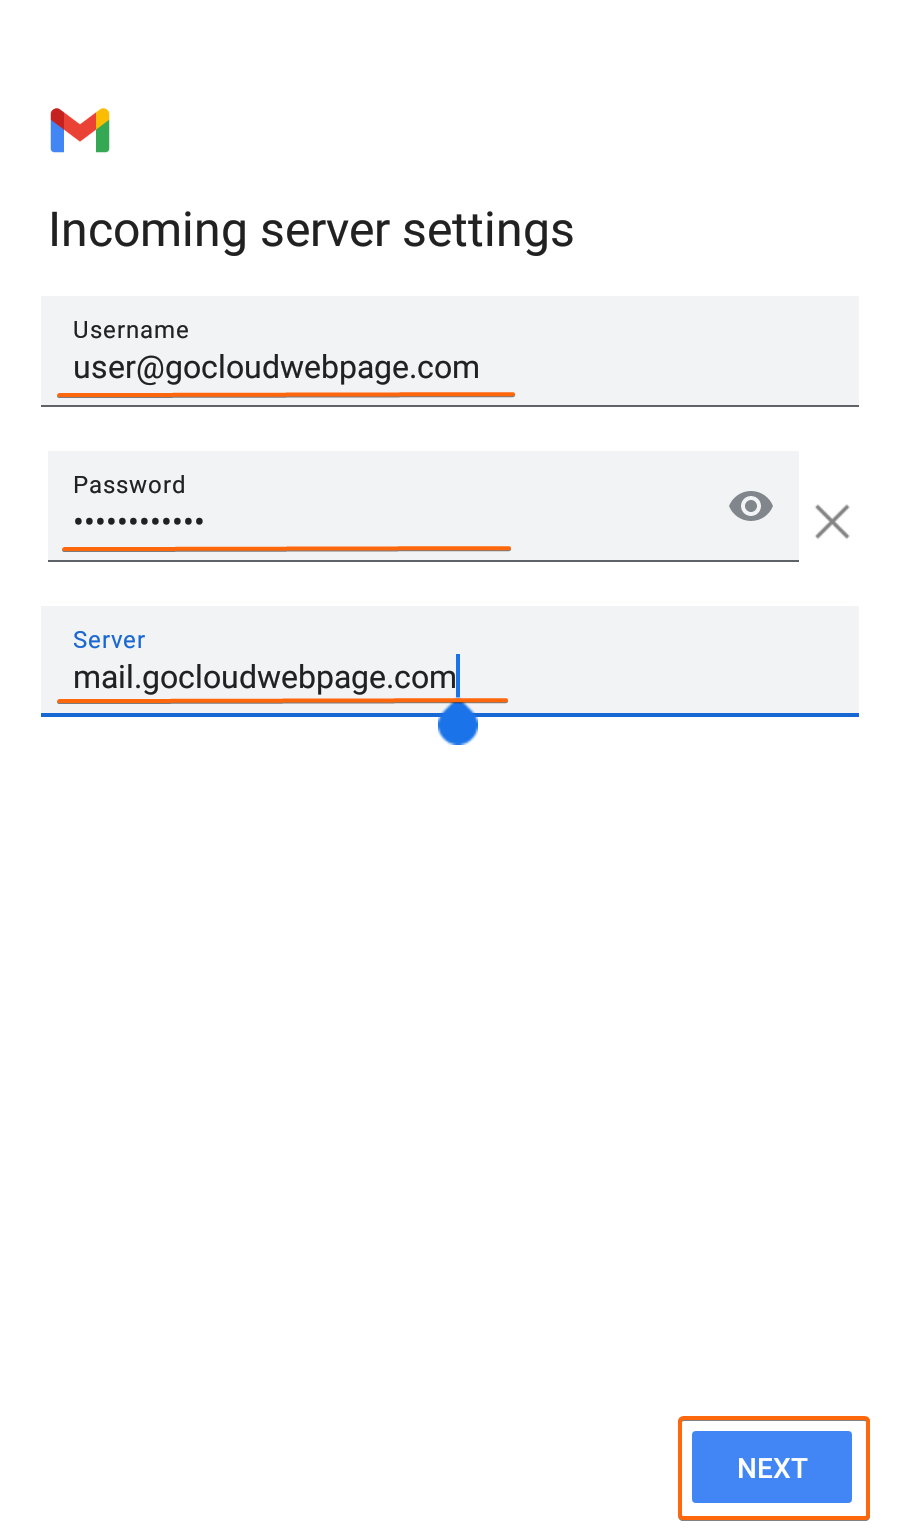
Task: Click the orange underline beneath server address
Action: [x=283, y=700]
